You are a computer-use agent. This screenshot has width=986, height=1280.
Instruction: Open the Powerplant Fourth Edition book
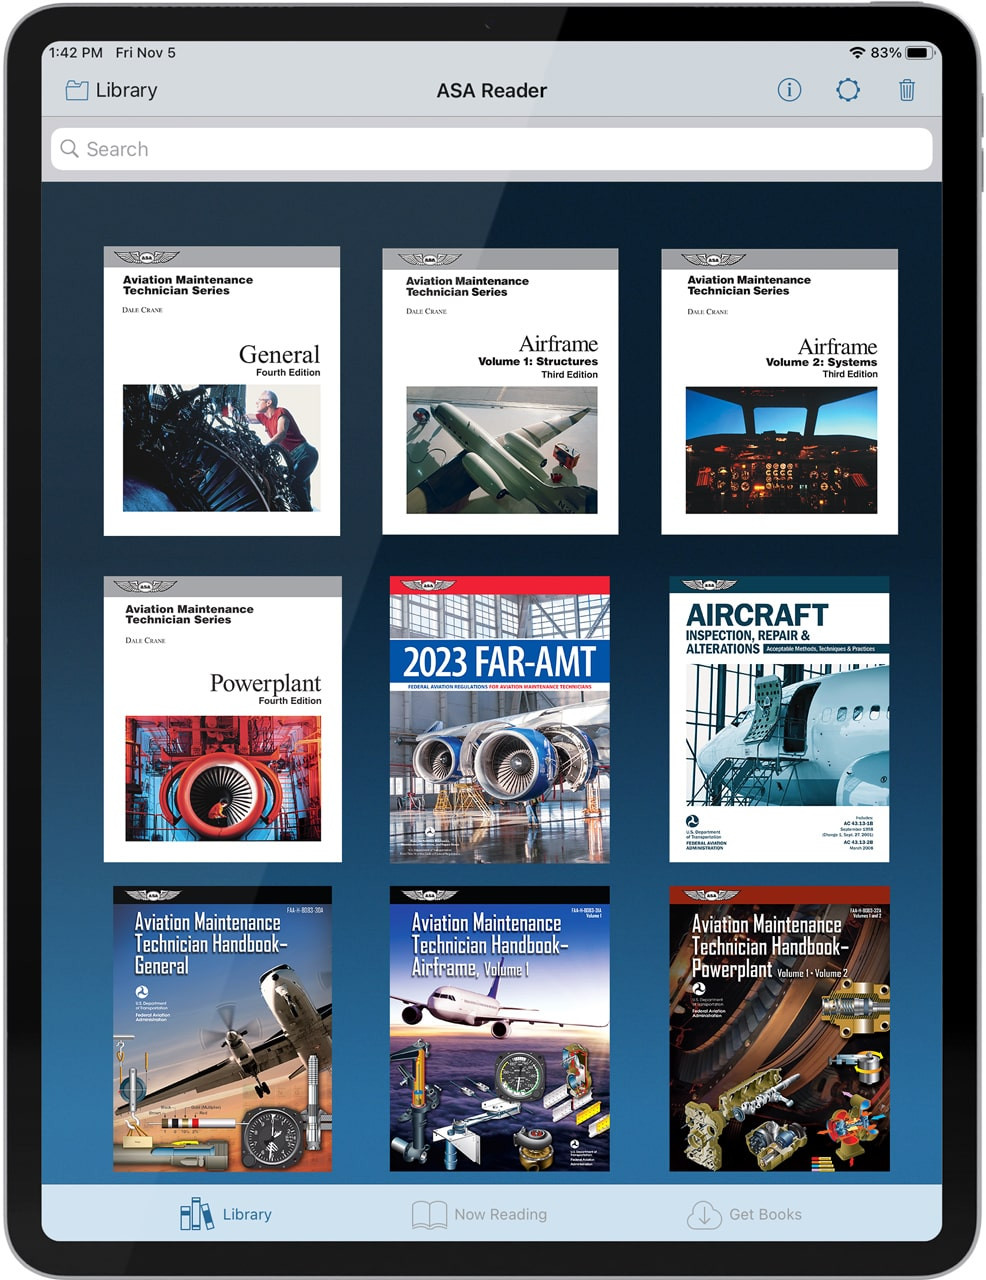(x=222, y=718)
